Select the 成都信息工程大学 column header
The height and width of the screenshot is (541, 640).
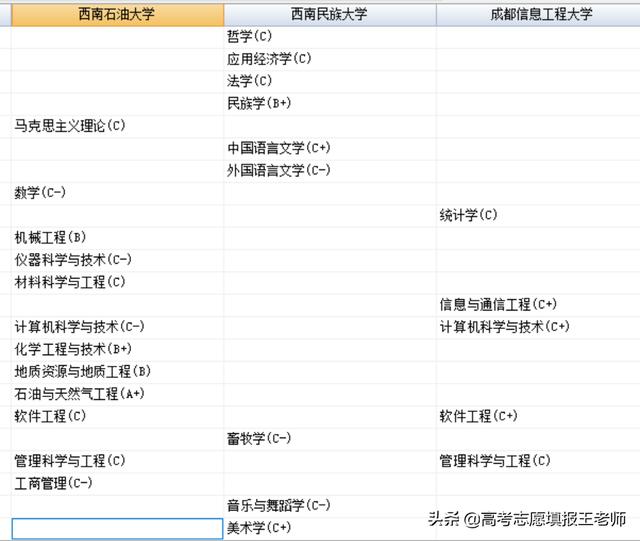[x=538, y=15]
